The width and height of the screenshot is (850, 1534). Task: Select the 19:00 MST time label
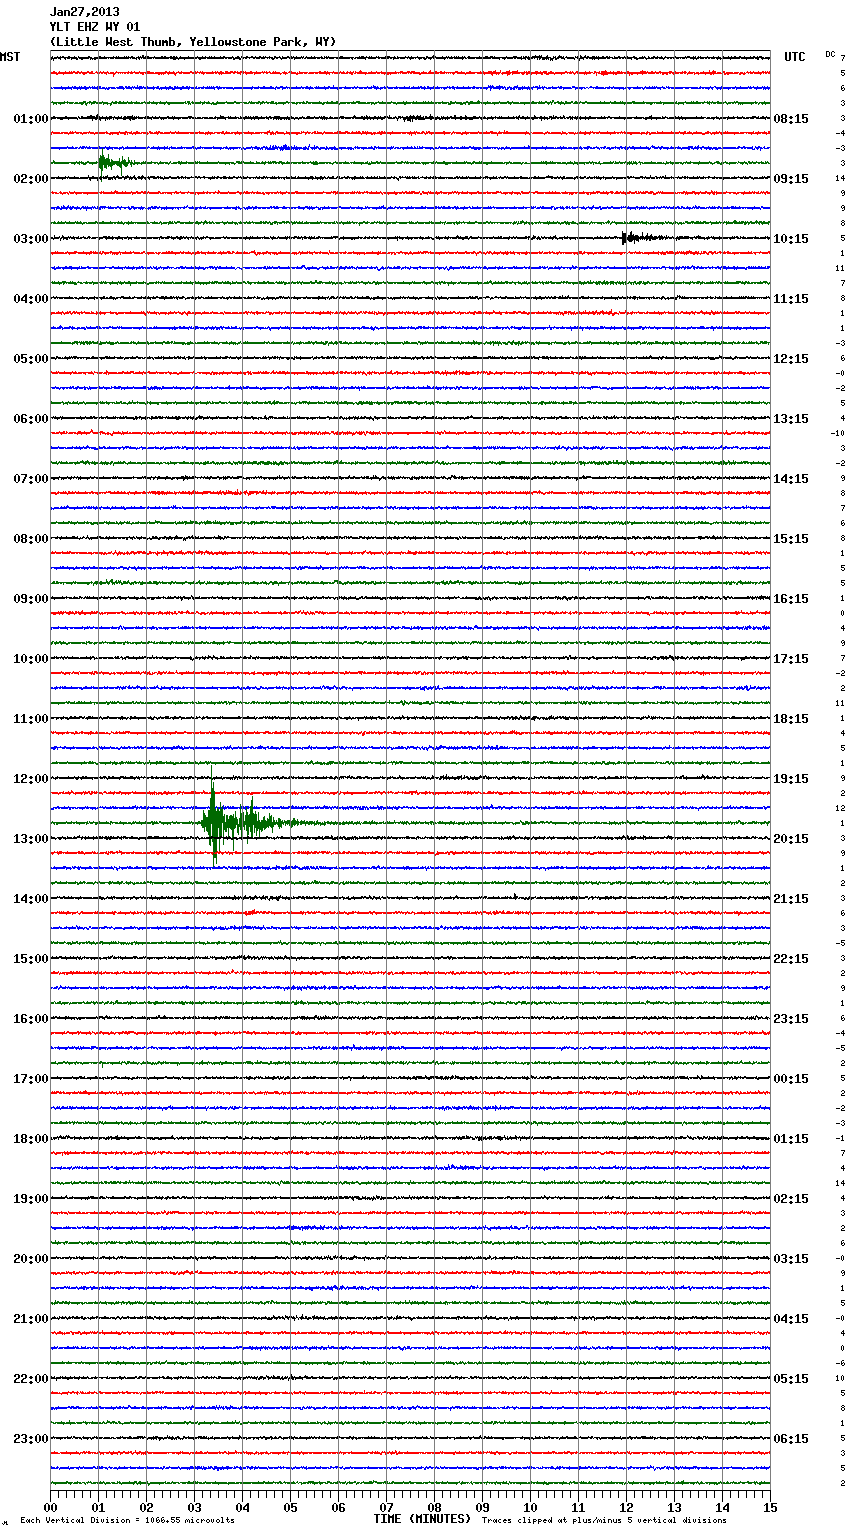point(30,1199)
